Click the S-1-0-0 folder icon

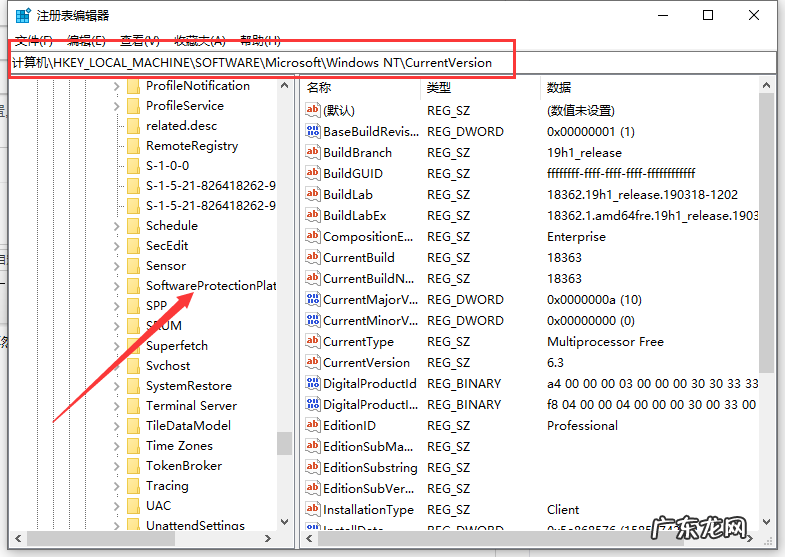tap(133, 166)
